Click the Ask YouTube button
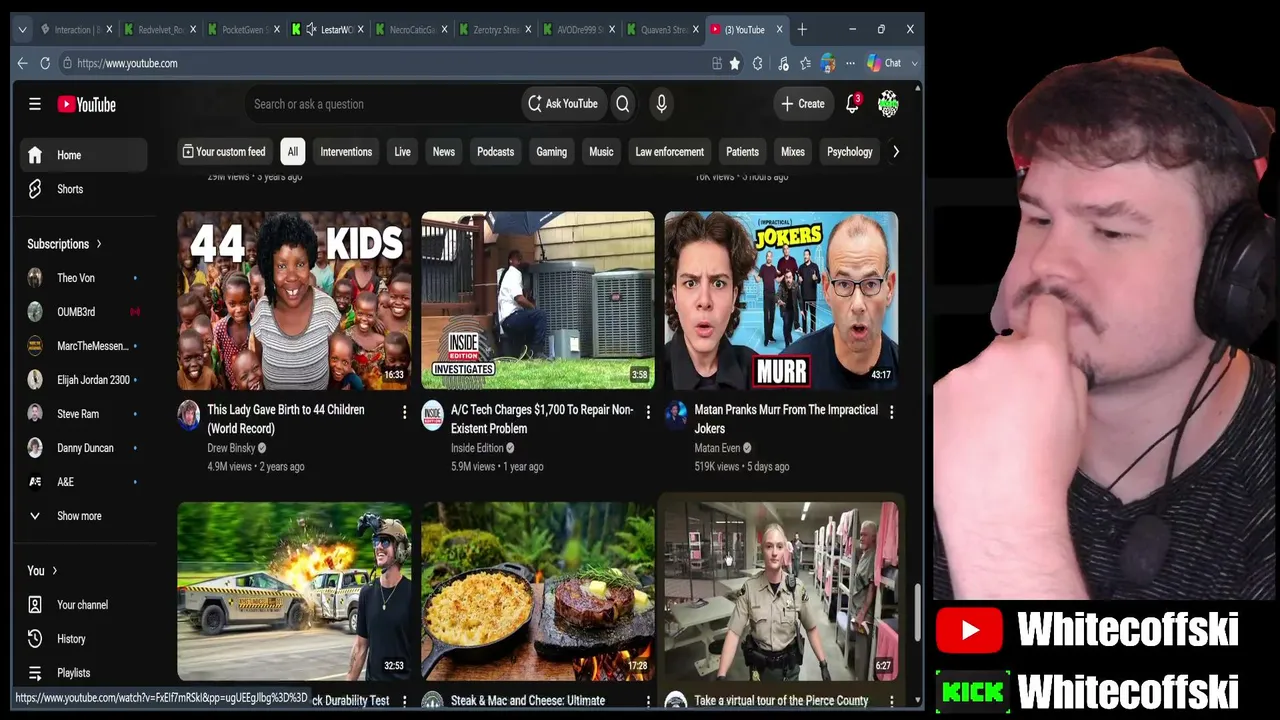This screenshot has height=720, width=1280. pyautogui.click(x=563, y=104)
